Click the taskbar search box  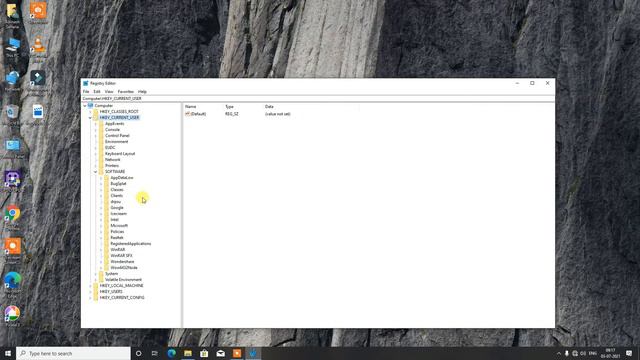click(x=73, y=353)
